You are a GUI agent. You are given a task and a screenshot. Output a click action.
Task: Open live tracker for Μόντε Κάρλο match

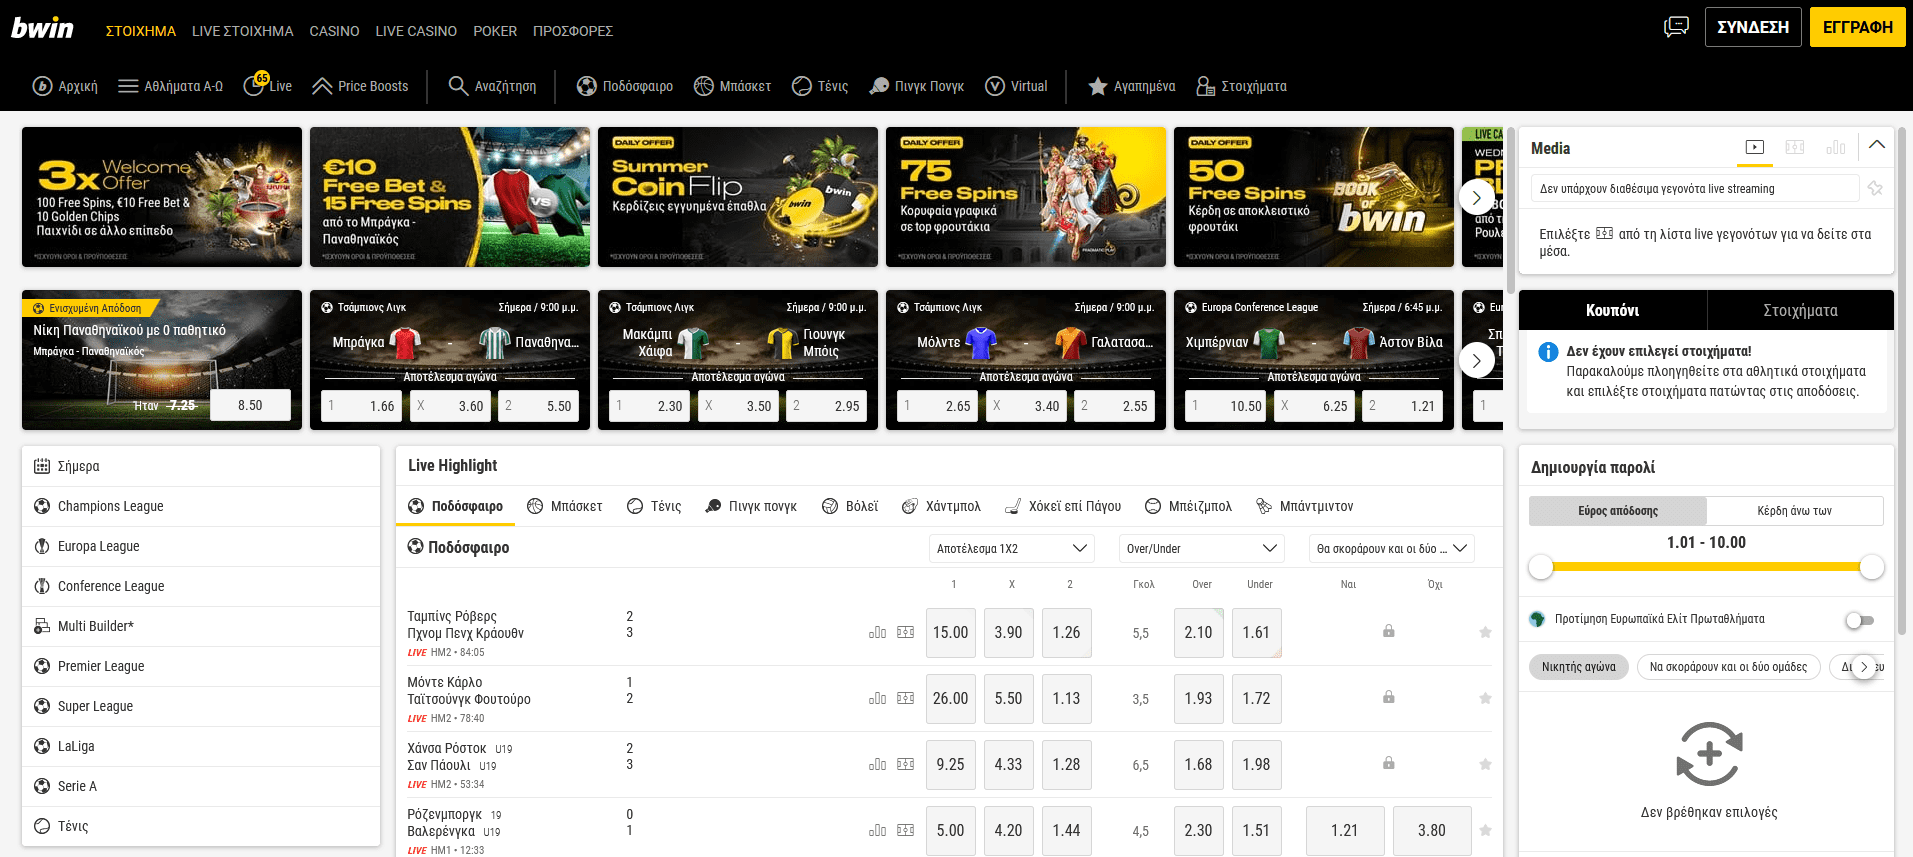click(x=906, y=698)
